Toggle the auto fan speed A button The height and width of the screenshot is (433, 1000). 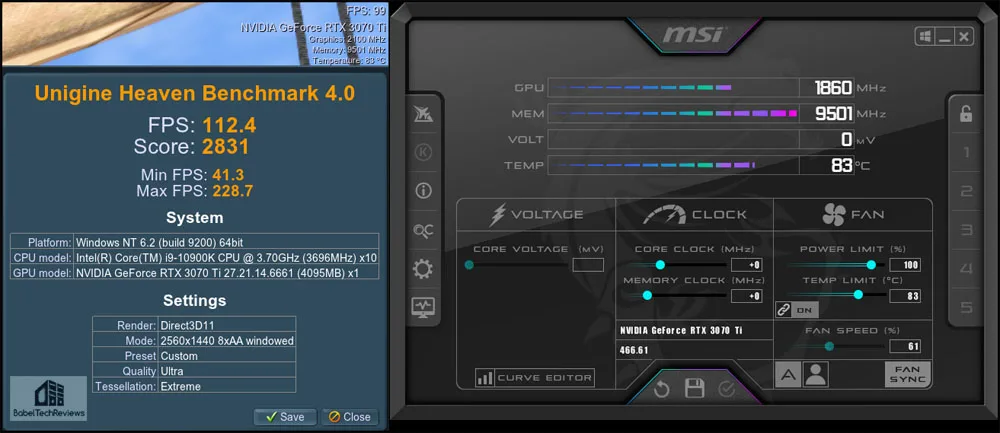788,374
